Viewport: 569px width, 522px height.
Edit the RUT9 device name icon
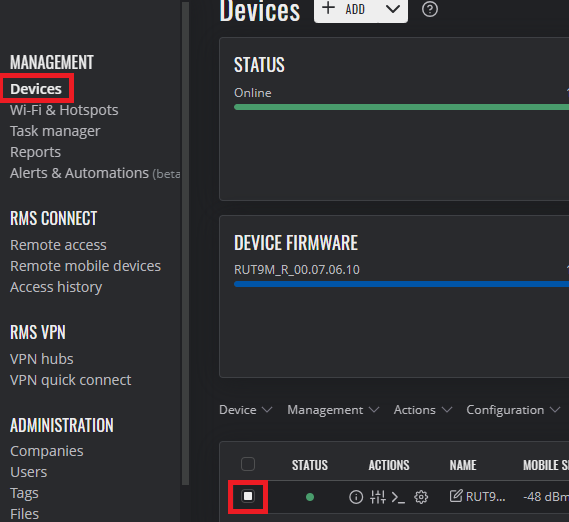point(456,496)
